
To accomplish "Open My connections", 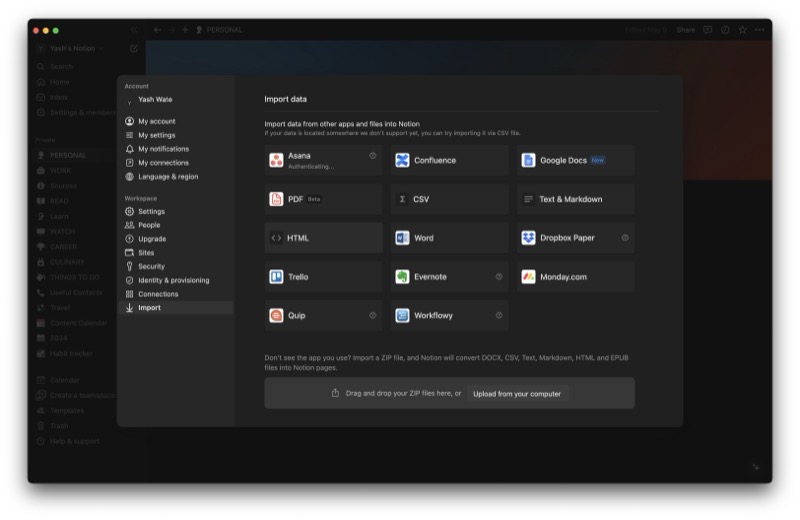I will coord(176,163).
